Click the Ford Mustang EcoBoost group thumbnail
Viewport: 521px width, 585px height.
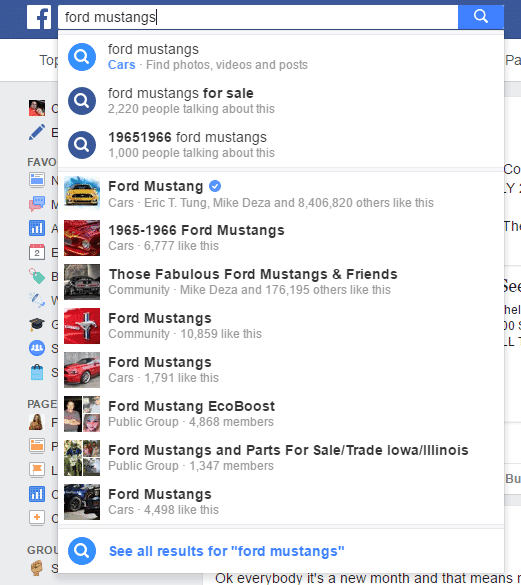[82, 414]
